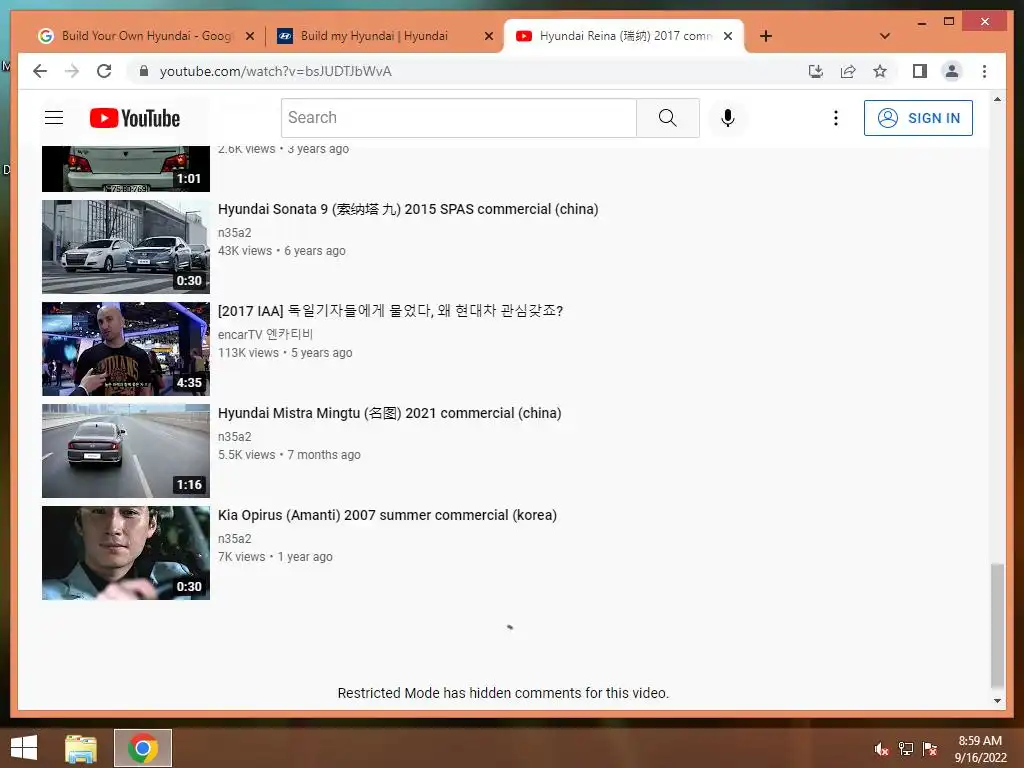Open the Kia Opirus commercial thumbnail

(126, 552)
